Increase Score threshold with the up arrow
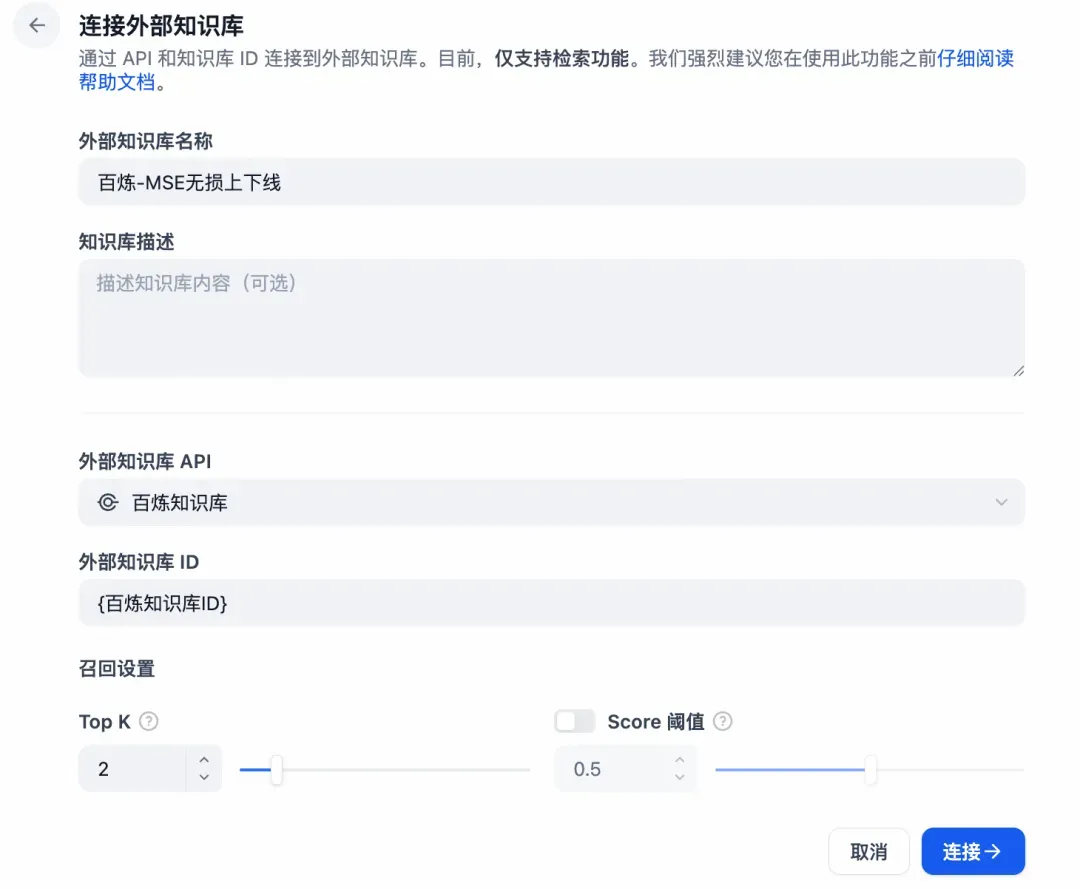Image resolution: width=1080 pixels, height=889 pixels. click(x=680, y=760)
